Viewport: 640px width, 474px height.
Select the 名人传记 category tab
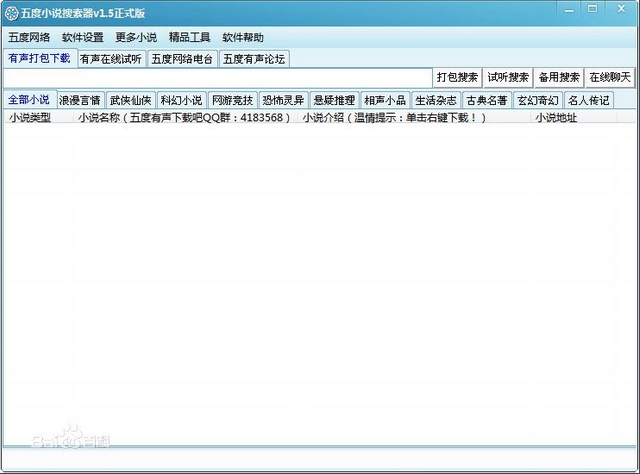[589, 100]
